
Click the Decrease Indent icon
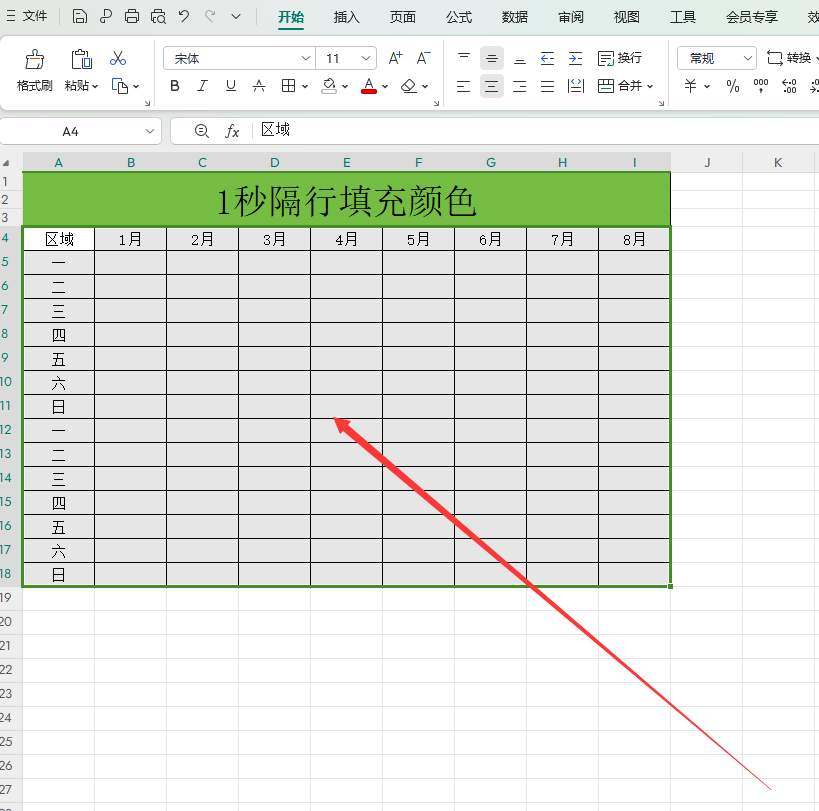click(x=547, y=58)
